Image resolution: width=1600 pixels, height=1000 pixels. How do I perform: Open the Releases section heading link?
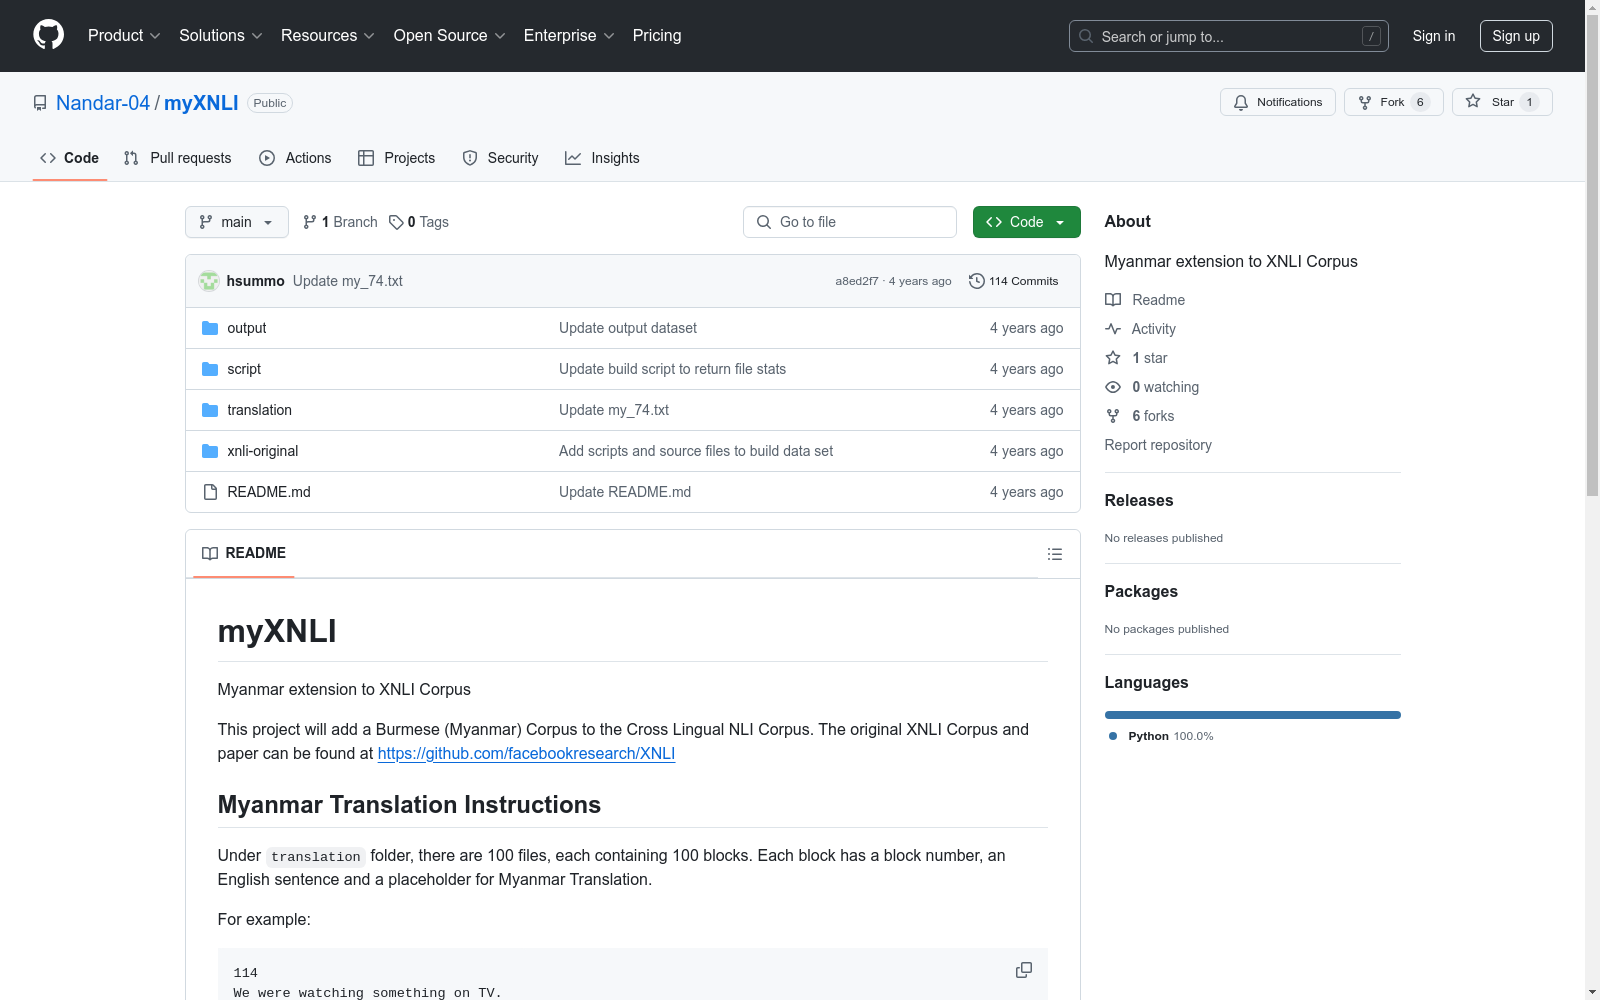pyautogui.click(x=1139, y=500)
